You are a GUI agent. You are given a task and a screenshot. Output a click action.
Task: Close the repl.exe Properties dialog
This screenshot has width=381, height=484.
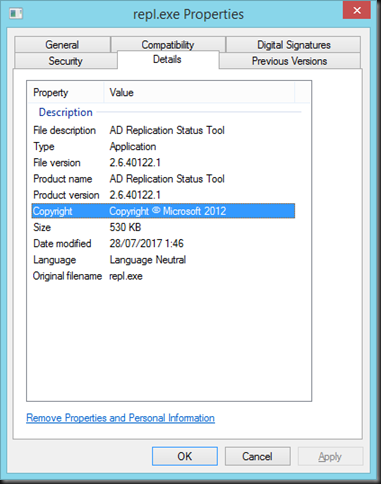(357, 10)
